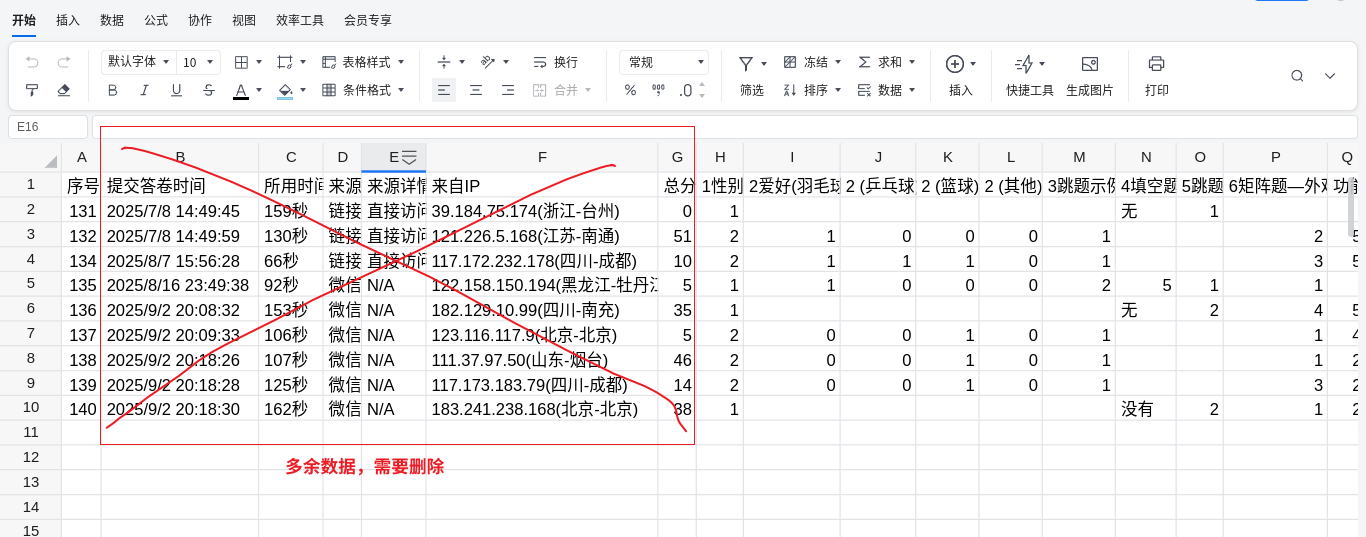Click the border style pen icon
The image size is (1366, 537).
click(x=285, y=62)
